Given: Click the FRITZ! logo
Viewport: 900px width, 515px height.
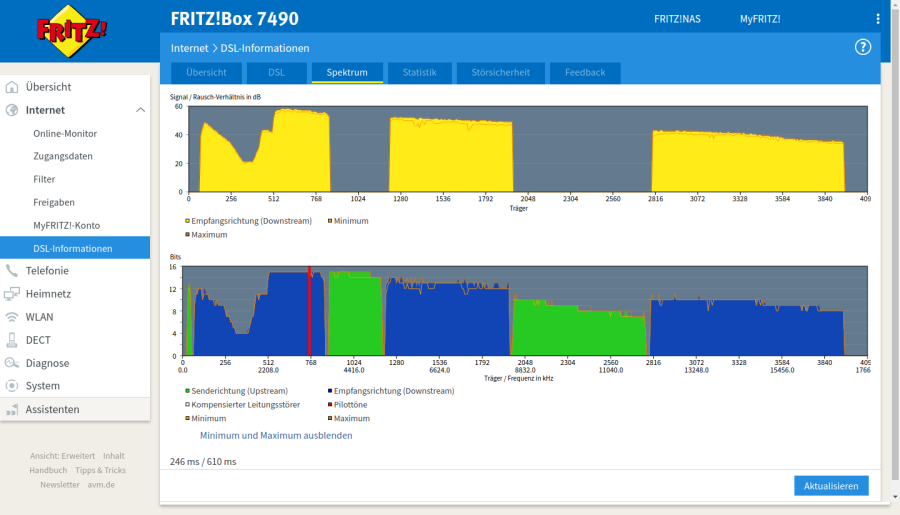Looking at the screenshot, I should click(72, 31).
